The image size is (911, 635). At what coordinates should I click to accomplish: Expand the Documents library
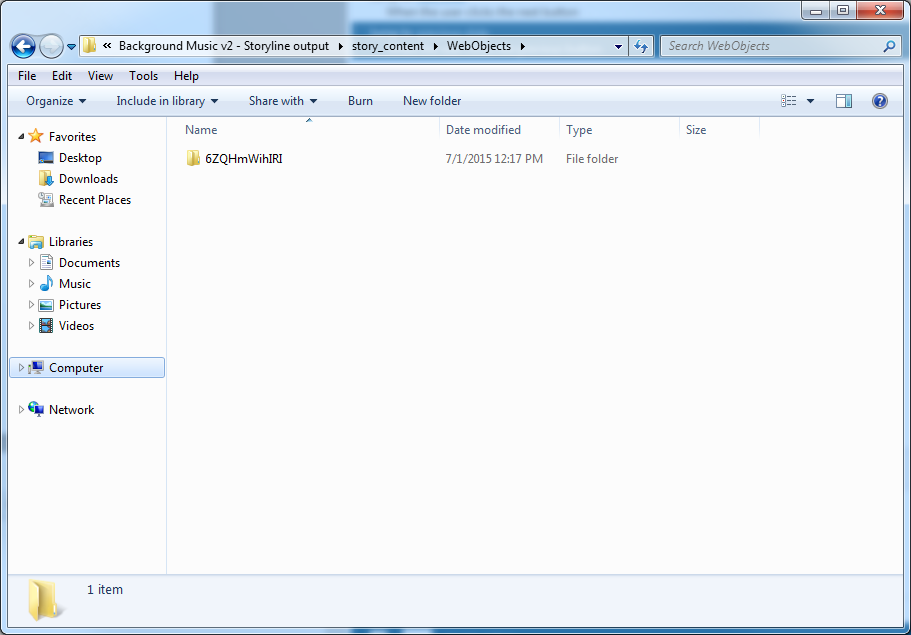[x=31, y=263]
